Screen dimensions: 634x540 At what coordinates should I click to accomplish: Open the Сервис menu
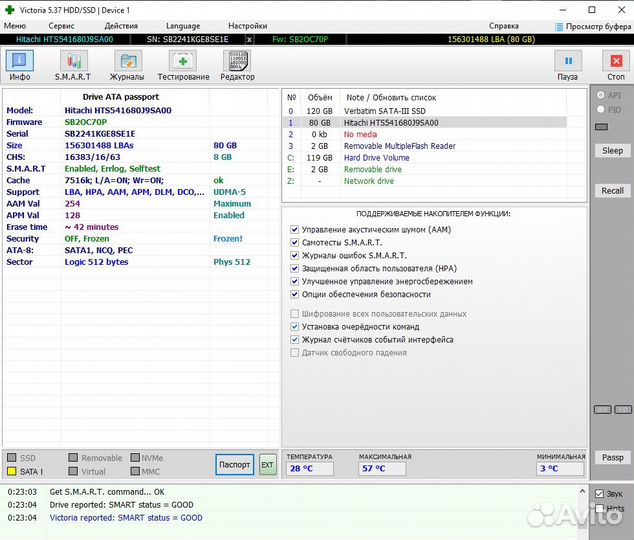61,25
